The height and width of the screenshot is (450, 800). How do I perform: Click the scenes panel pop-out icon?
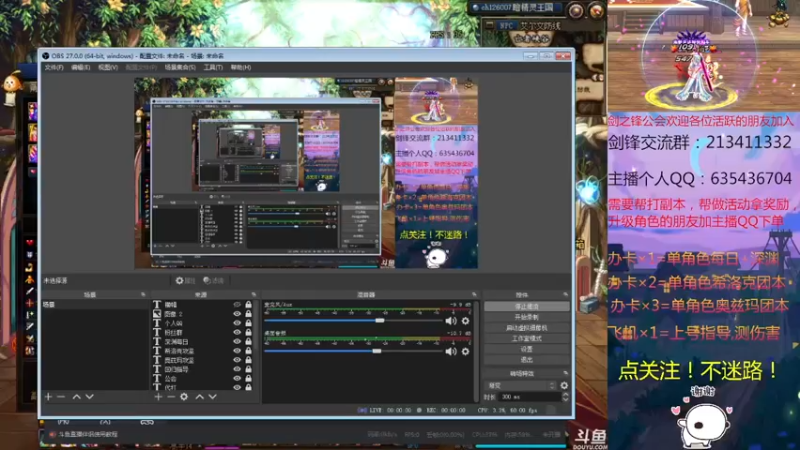coord(143,295)
